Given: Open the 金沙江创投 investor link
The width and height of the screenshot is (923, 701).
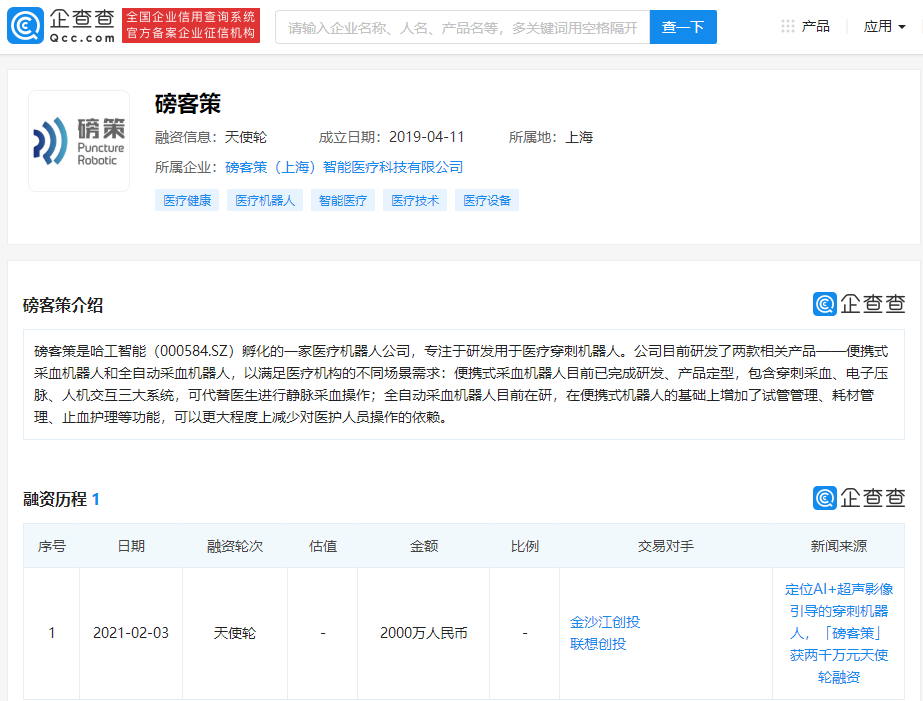Looking at the screenshot, I should 605,622.
